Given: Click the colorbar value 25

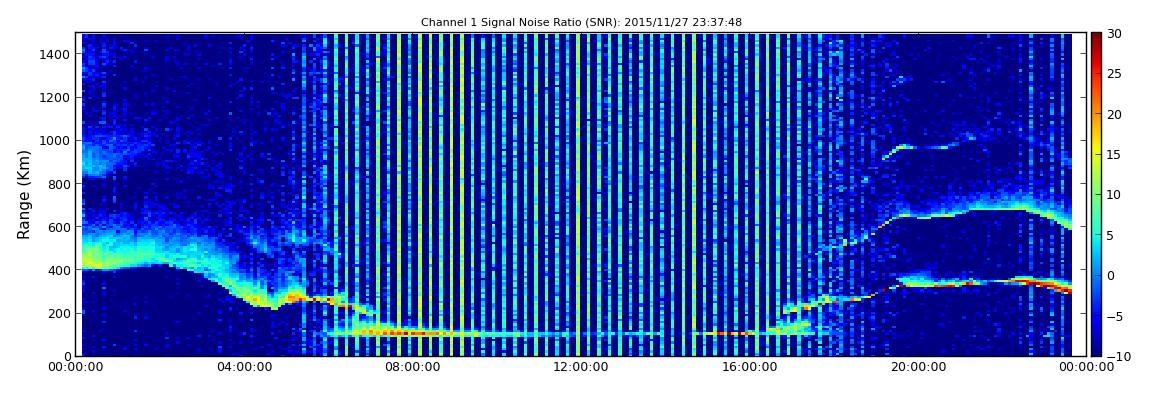Looking at the screenshot, I should (1115, 74).
